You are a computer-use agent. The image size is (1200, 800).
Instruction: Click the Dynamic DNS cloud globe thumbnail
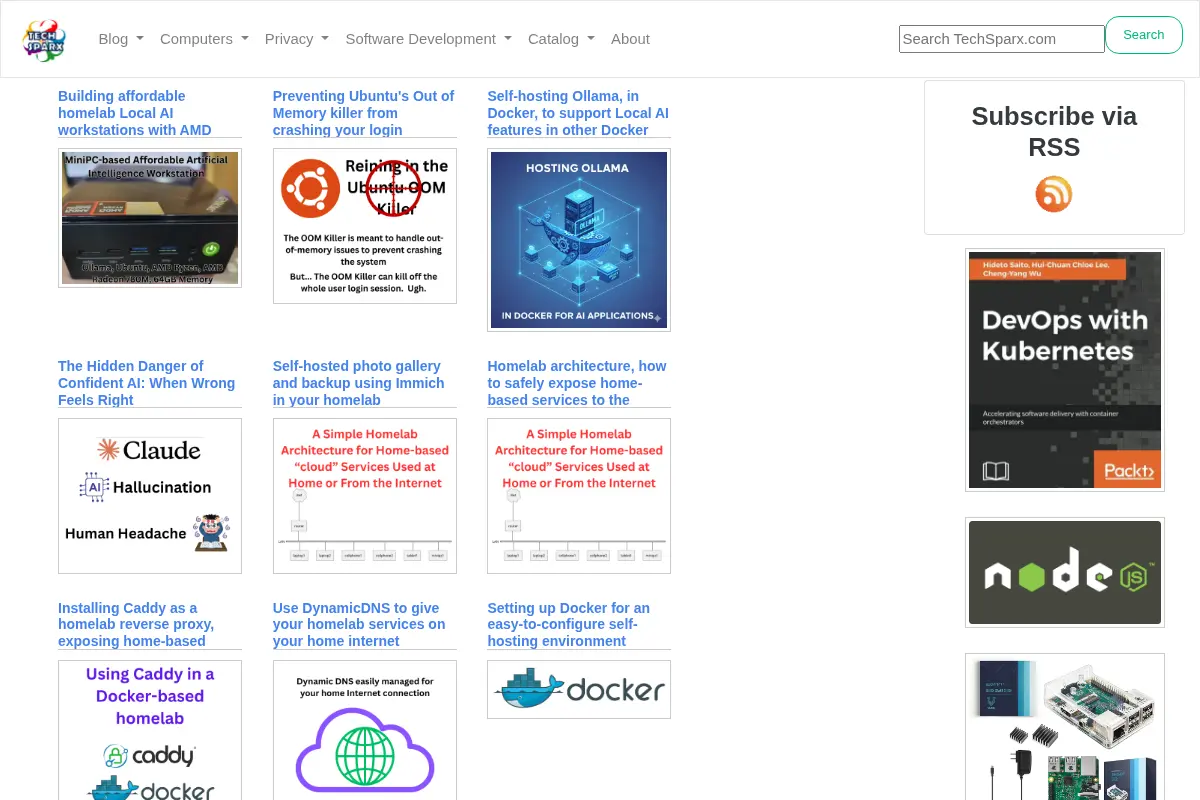[x=365, y=730]
